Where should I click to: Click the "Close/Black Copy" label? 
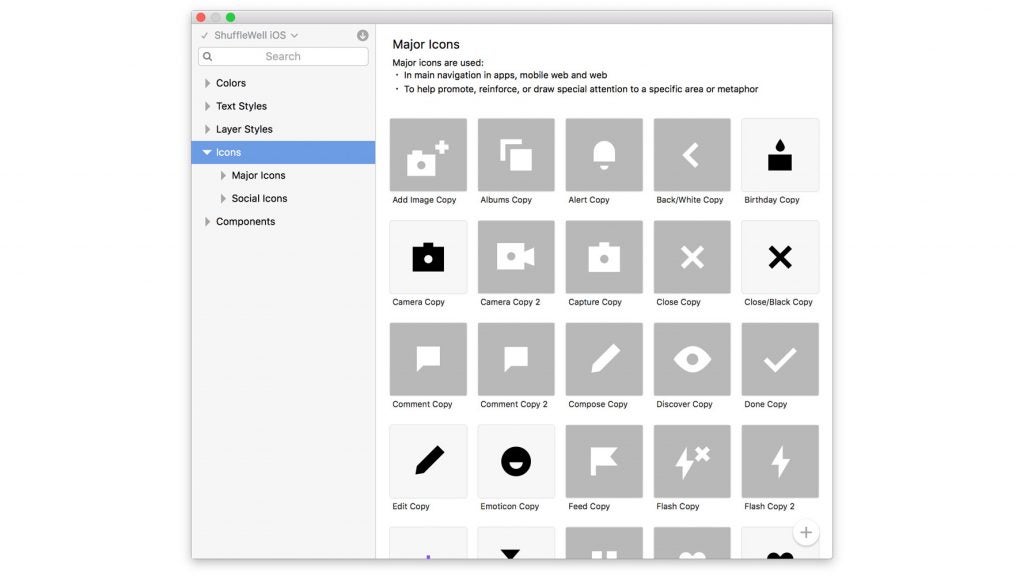click(778, 302)
